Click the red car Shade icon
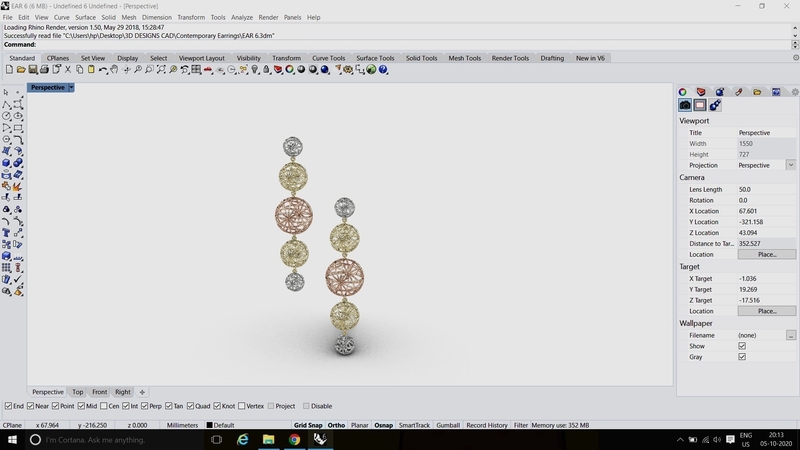 click(x=208, y=69)
